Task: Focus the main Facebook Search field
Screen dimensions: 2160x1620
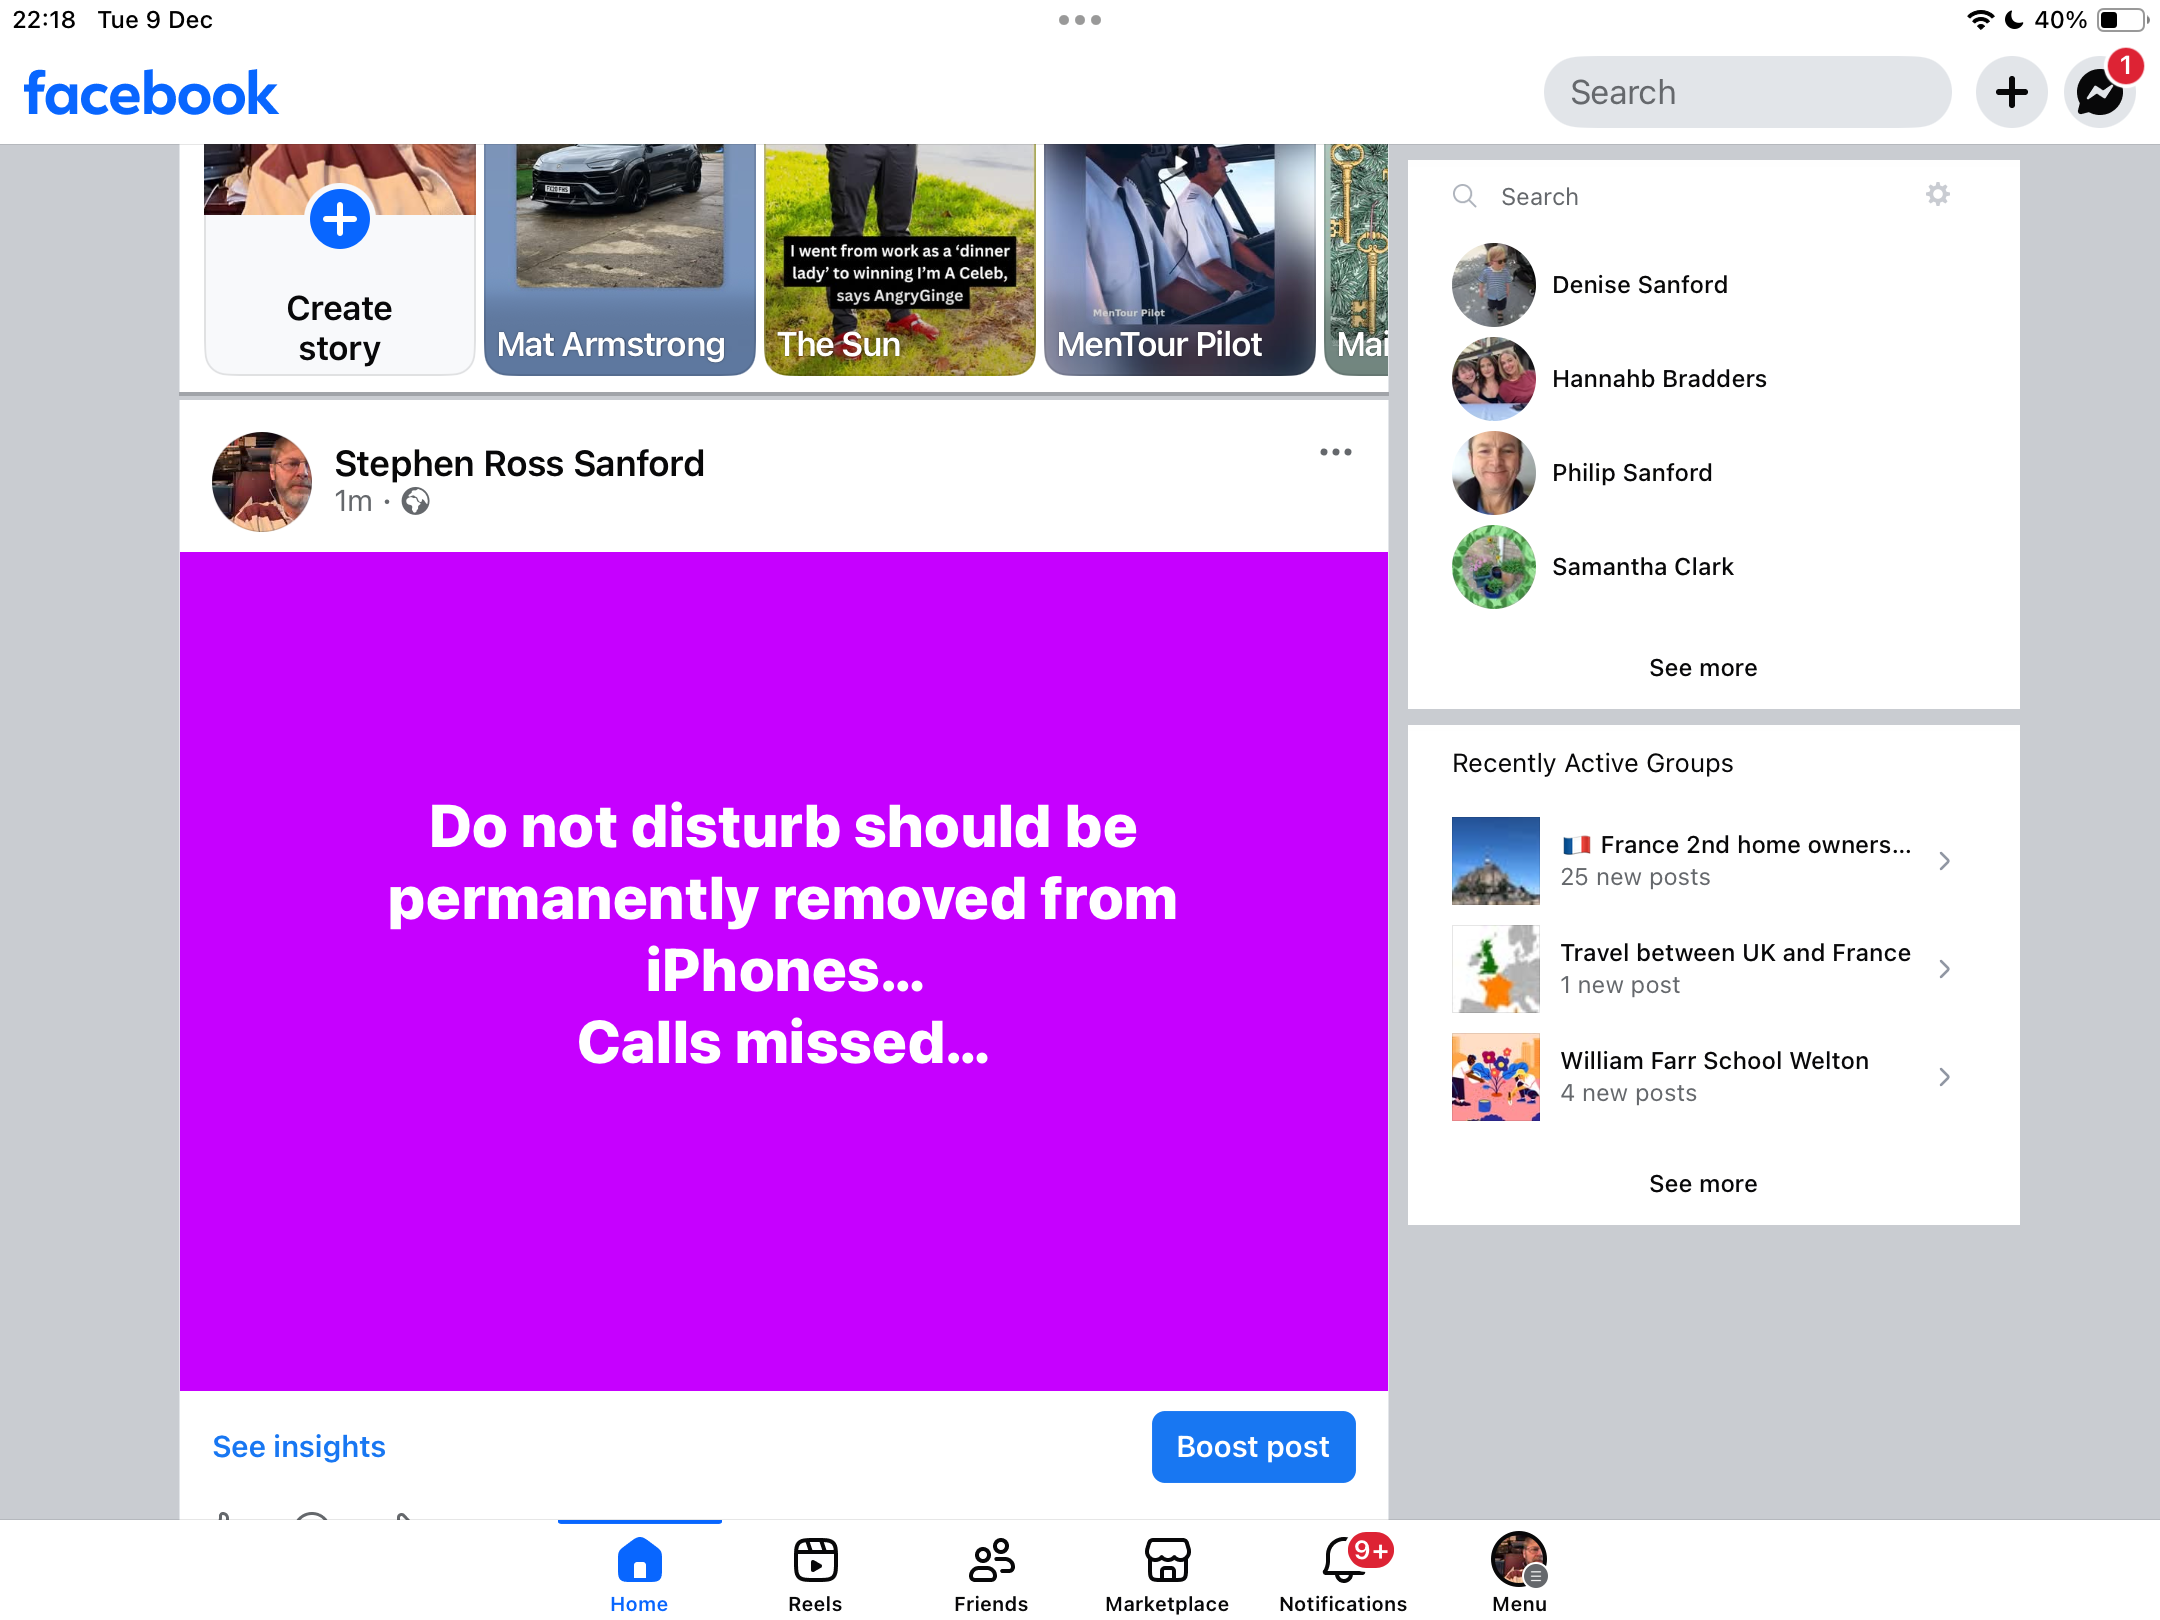Action: pyautogui.click(x=1747, y=93)
